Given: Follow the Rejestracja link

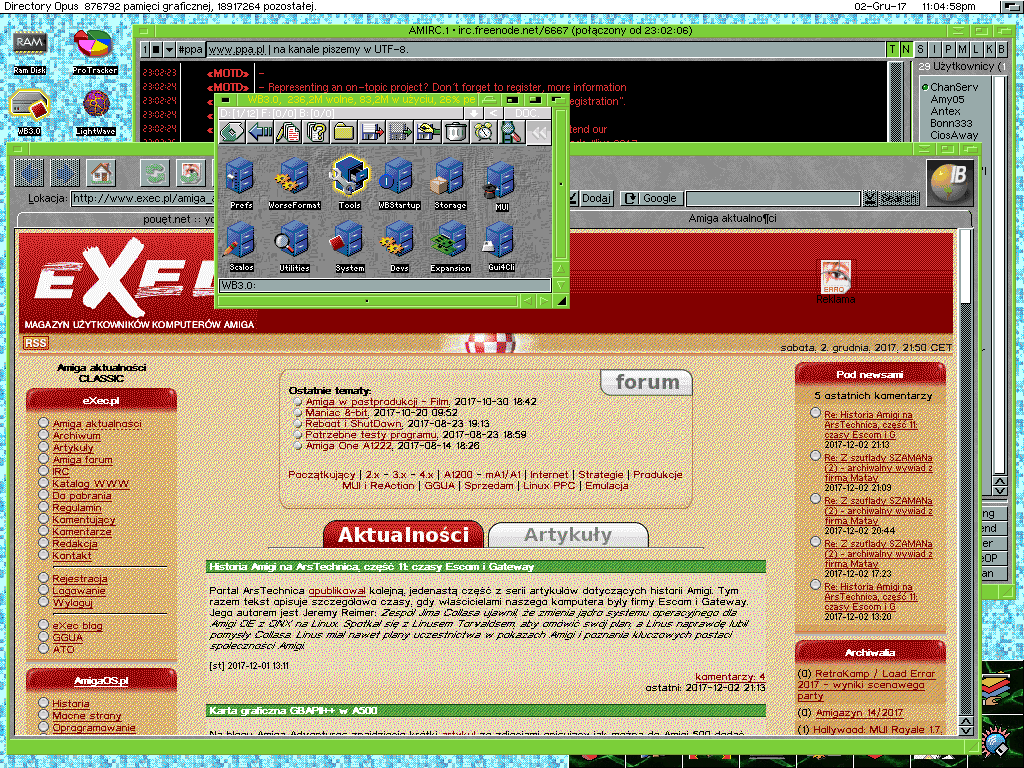Looking at the screenshot, I should tap(80, 579).
